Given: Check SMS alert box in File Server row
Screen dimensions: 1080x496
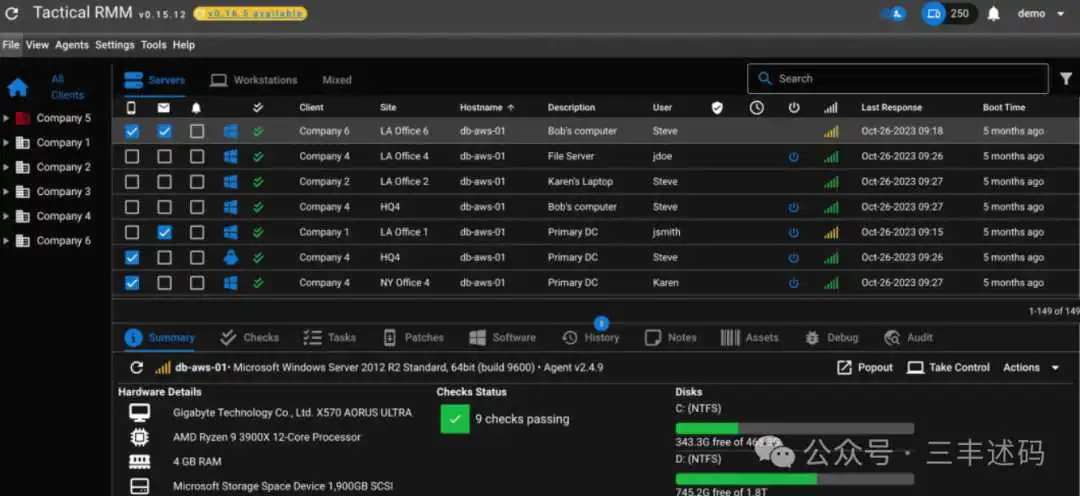Looking at the screenshot, I should (132, 156).
